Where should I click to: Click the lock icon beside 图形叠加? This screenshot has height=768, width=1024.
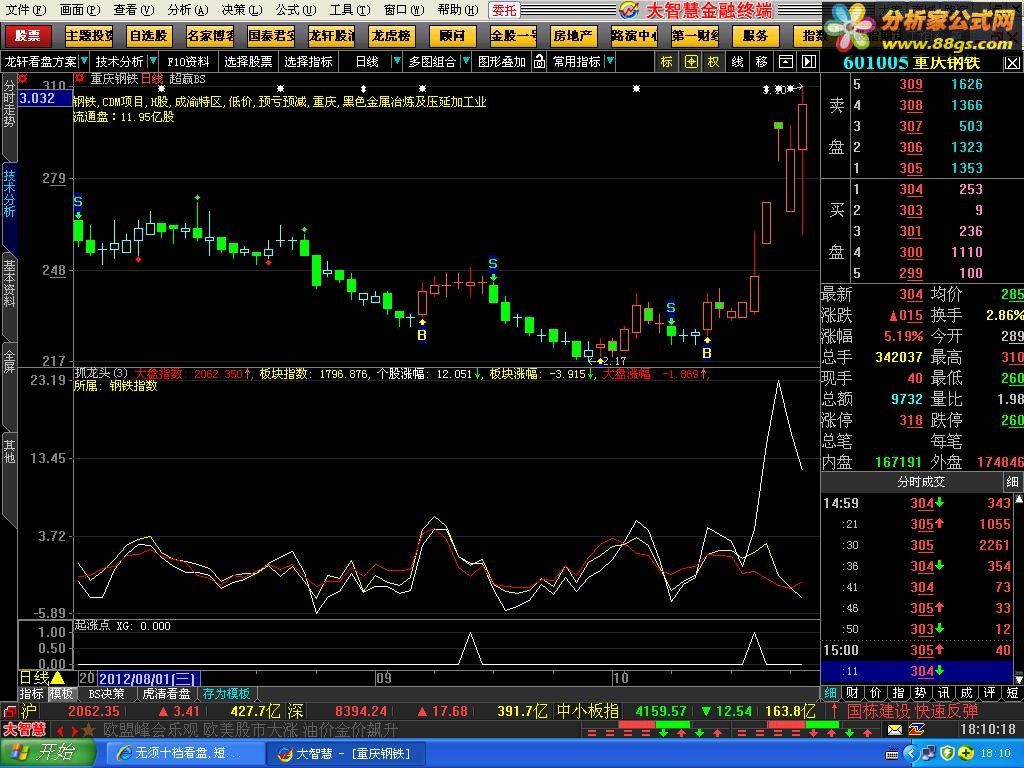click(x=539, y=62)
